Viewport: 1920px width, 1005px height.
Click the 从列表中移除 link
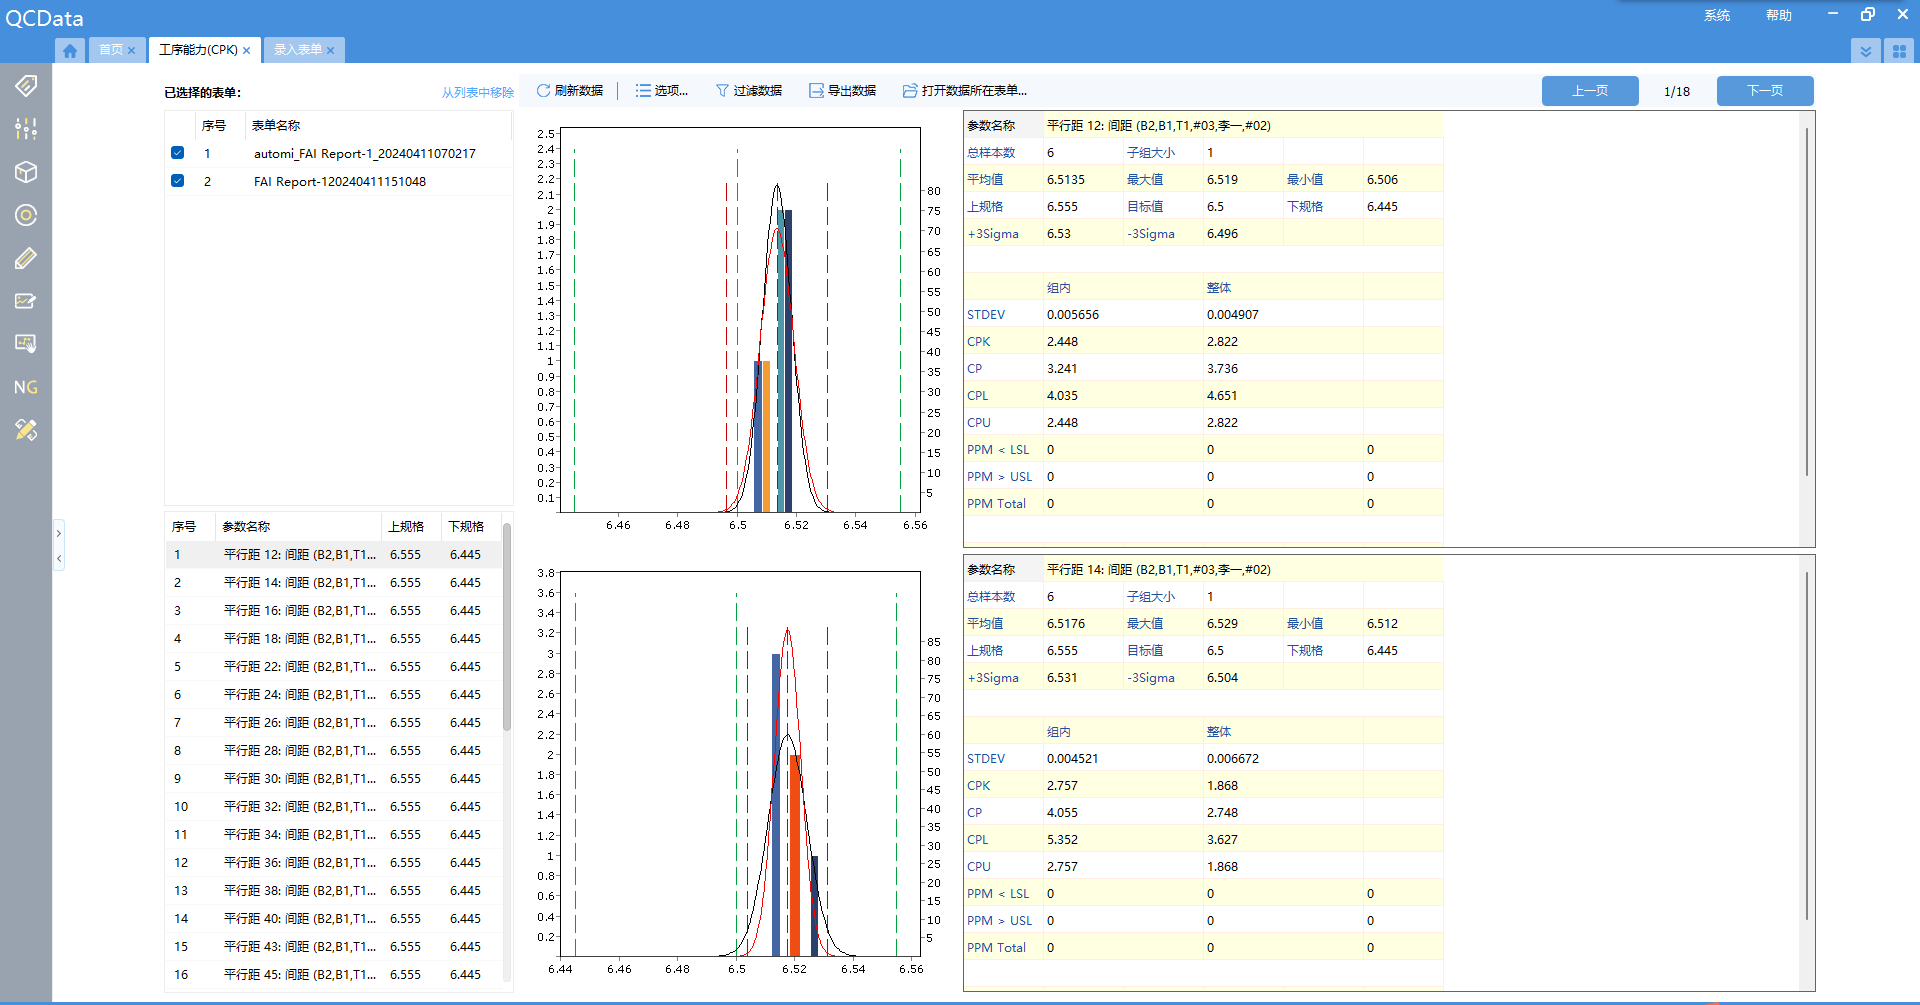(x=477, y=92)
